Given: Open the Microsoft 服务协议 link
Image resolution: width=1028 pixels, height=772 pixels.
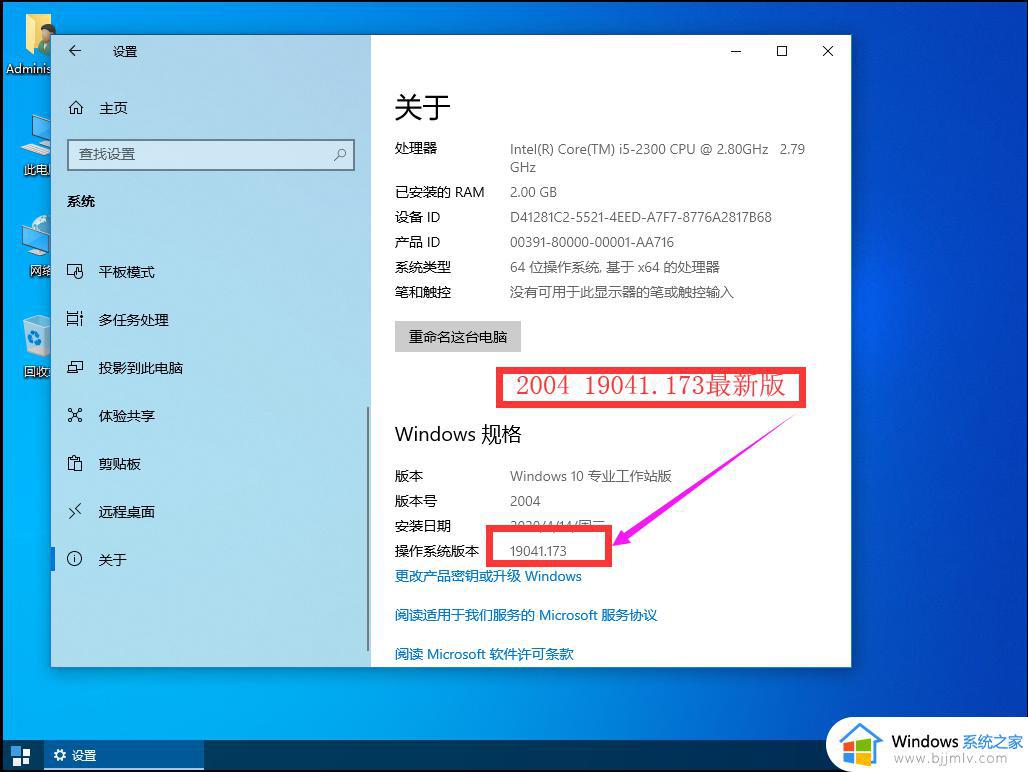Looking at the screenshot, I should (x=526, y=615).
